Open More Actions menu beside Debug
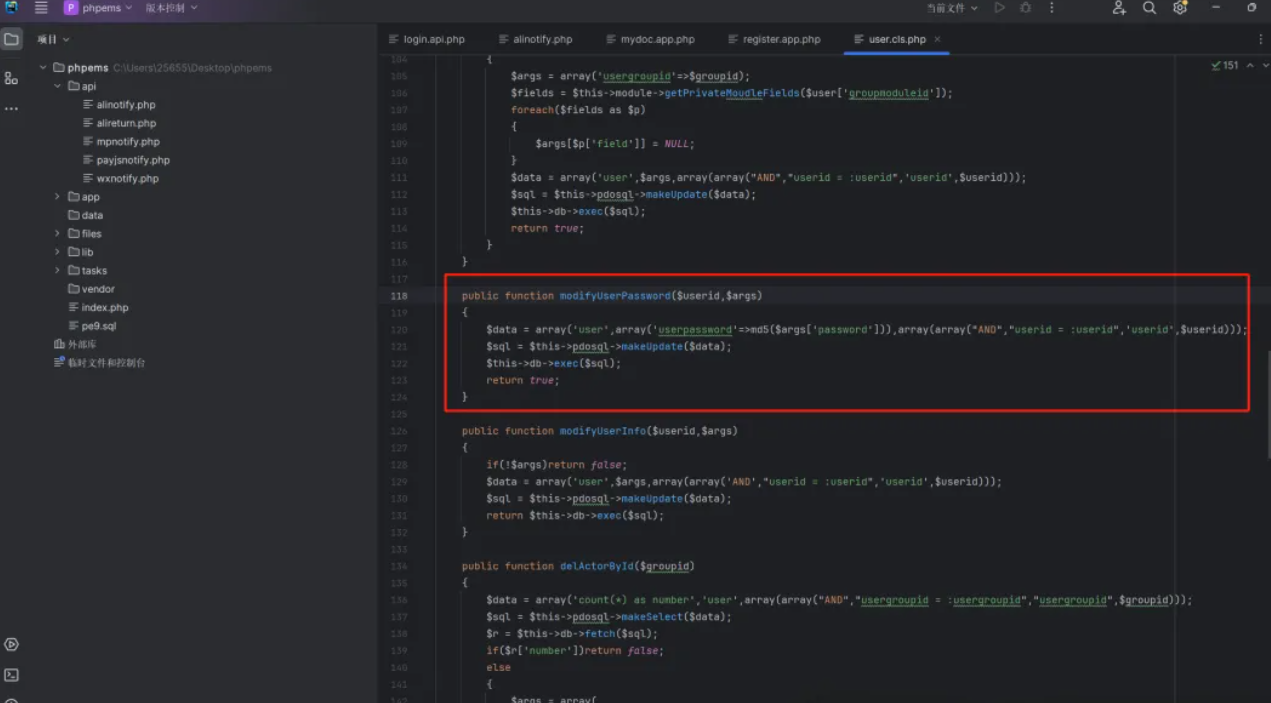 pyautogui.click(x=1051, y=8)
